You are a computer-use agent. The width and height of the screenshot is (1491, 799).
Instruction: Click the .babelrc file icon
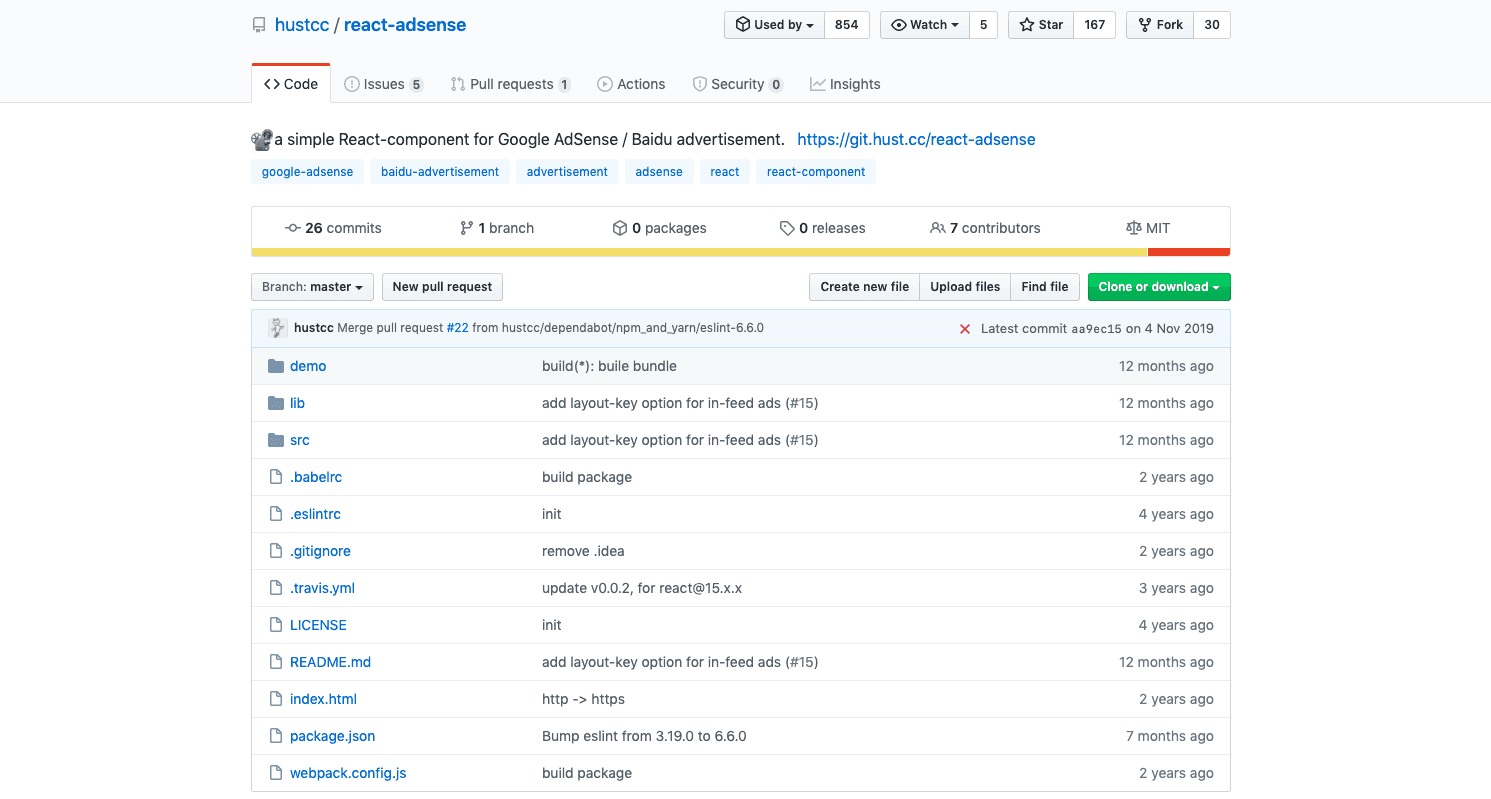(x=276, y=477)
